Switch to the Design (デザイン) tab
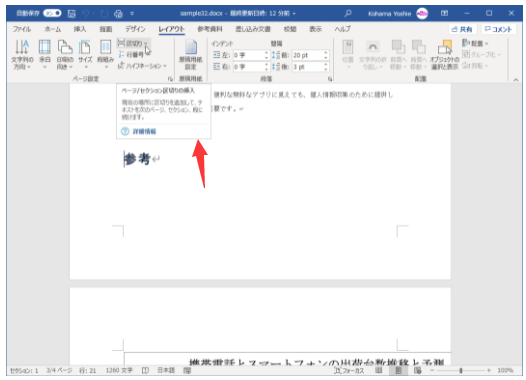This screenshot has height=380, width=526. coord(136,29)
